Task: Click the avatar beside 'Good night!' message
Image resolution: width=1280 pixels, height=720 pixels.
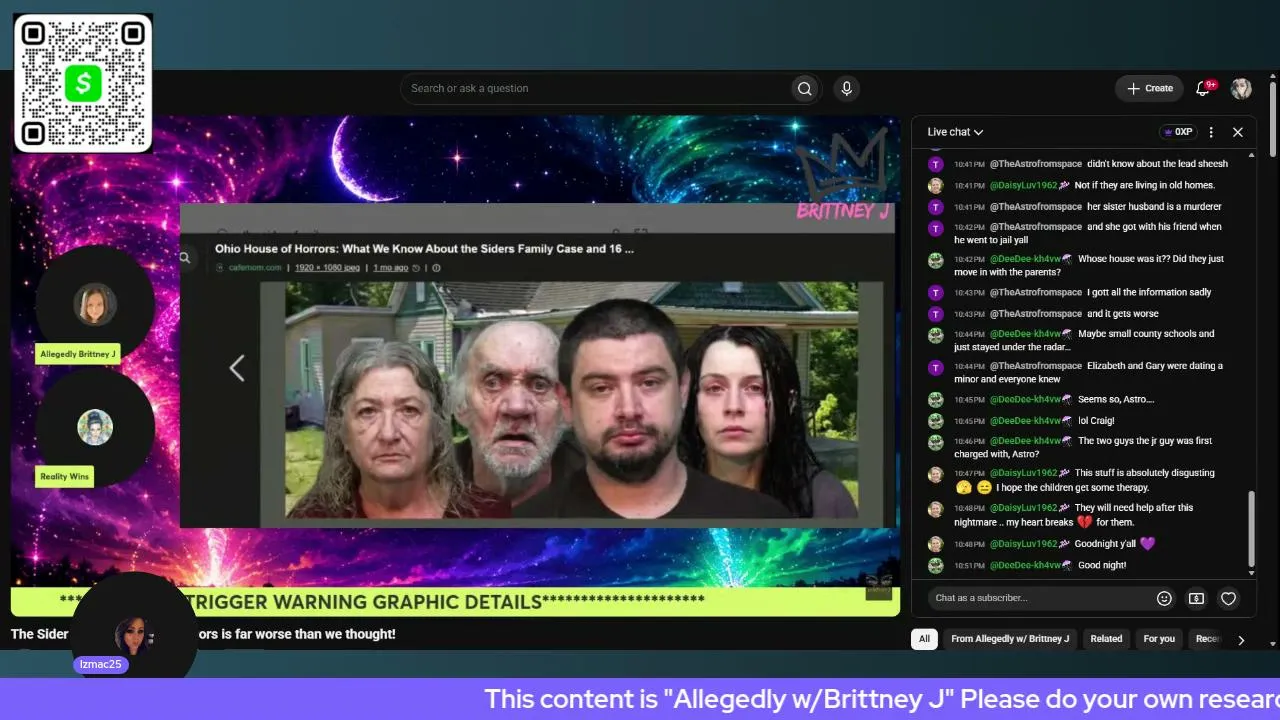Action: click(x=935, y=566)
